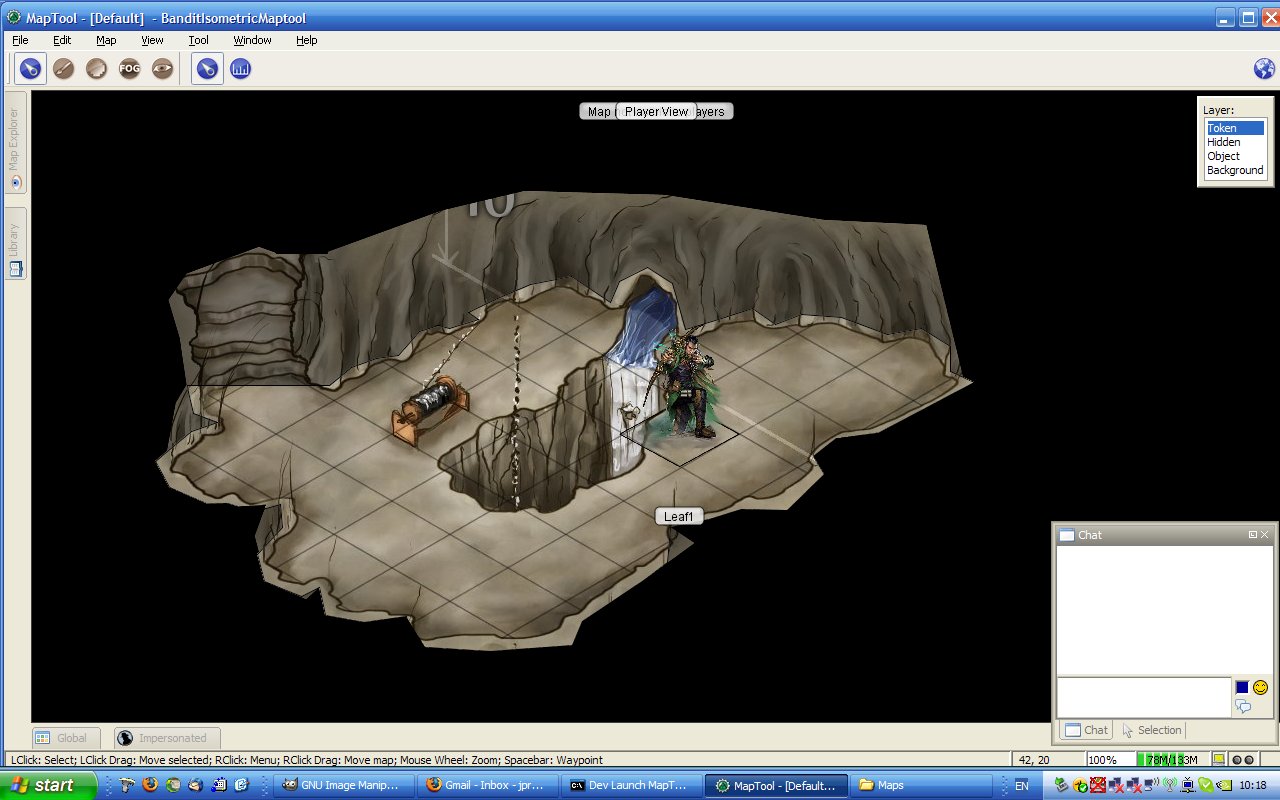Switch to the Selection tab
The height and width of the screenshot is (800, 1280).
[1152, 730]
